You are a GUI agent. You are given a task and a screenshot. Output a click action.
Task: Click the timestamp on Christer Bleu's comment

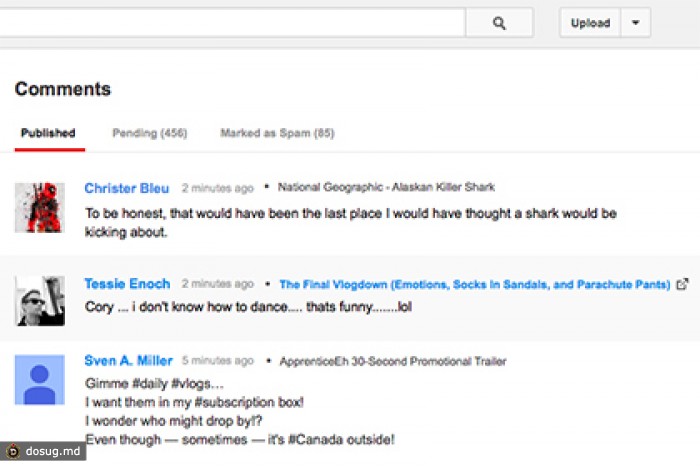[218, 188]
